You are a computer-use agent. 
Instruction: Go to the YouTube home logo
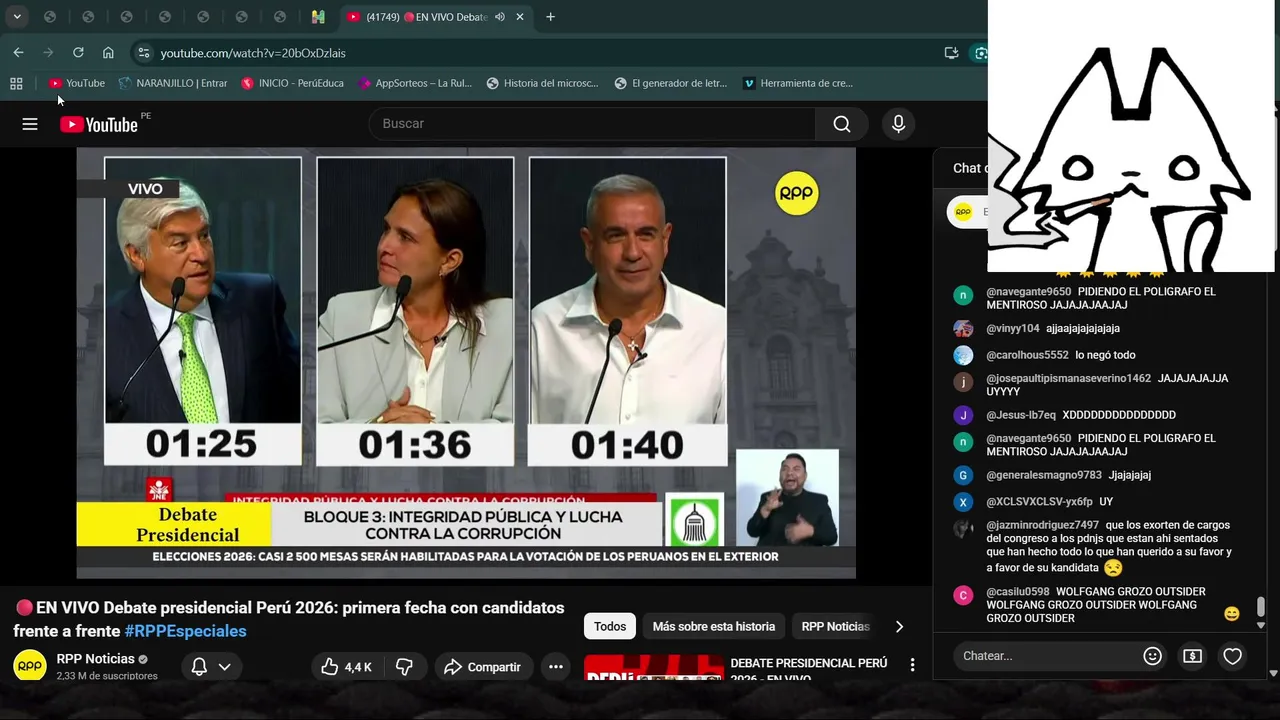[99, 124]
